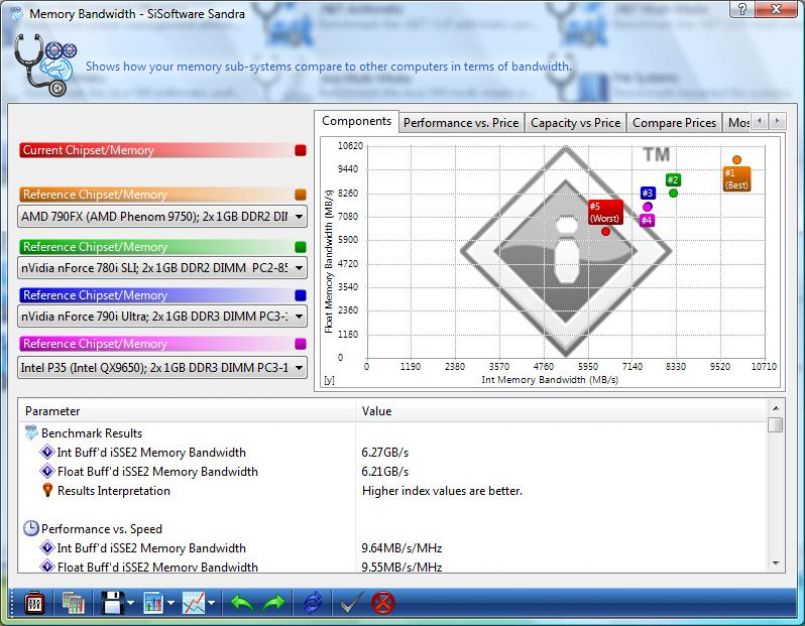Cancel using the red X icon
805x626 pixels.
(x=383, y=602)
